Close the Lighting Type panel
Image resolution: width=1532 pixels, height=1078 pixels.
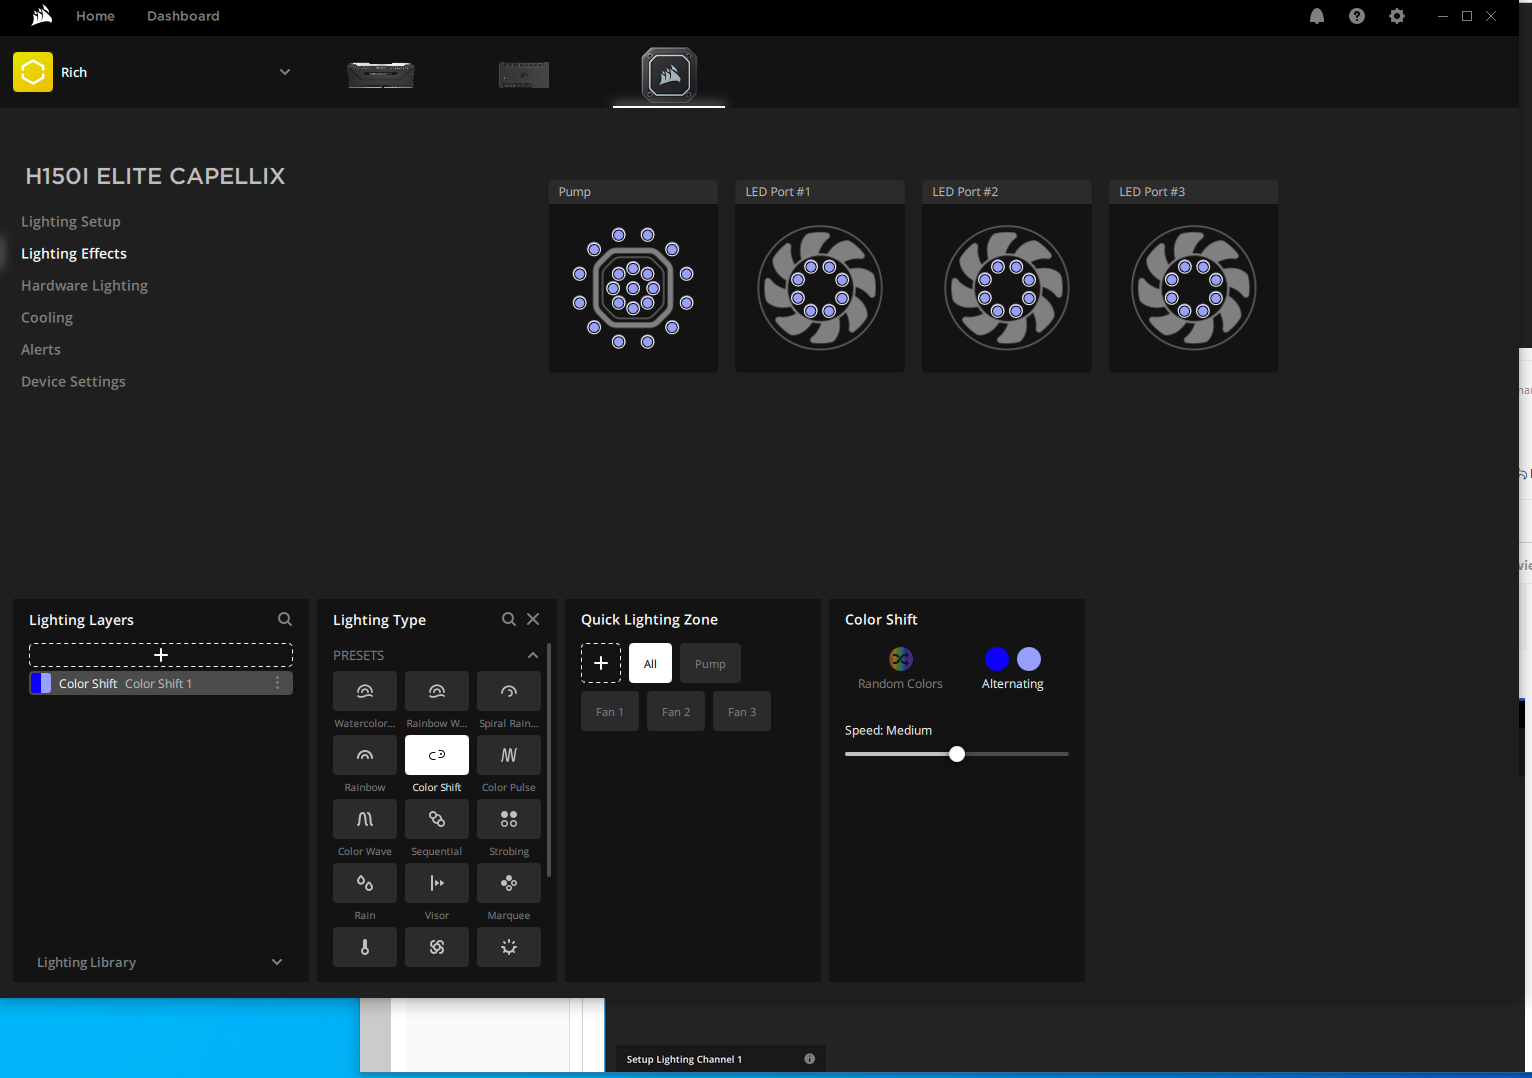(533, 619)
